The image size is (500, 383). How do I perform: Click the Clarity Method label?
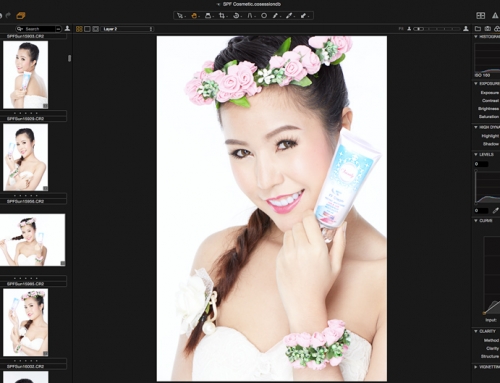coord(491,340)
